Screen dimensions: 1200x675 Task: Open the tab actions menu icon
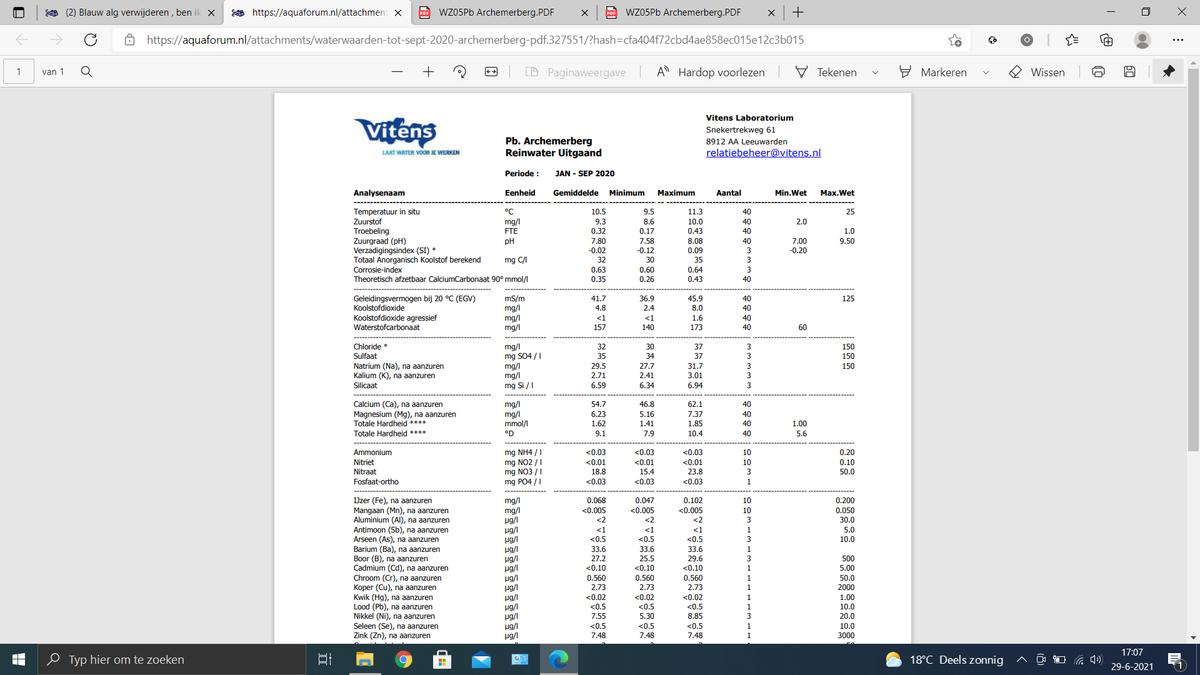[x=19, y=13]
